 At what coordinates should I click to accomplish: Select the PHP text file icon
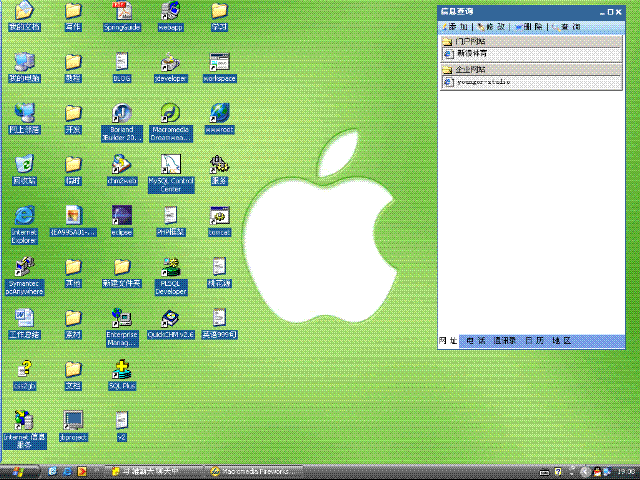point(171,221)
